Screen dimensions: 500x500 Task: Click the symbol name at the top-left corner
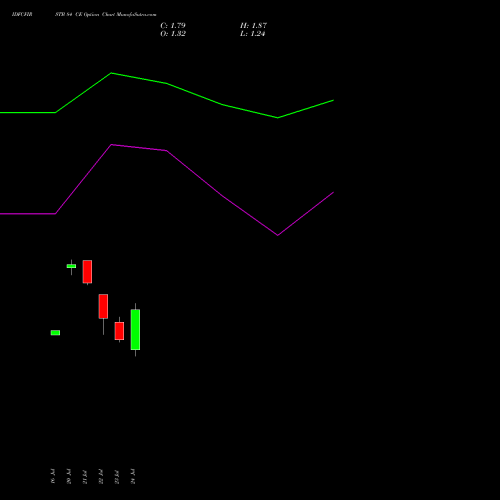click(x=22, y=14)
